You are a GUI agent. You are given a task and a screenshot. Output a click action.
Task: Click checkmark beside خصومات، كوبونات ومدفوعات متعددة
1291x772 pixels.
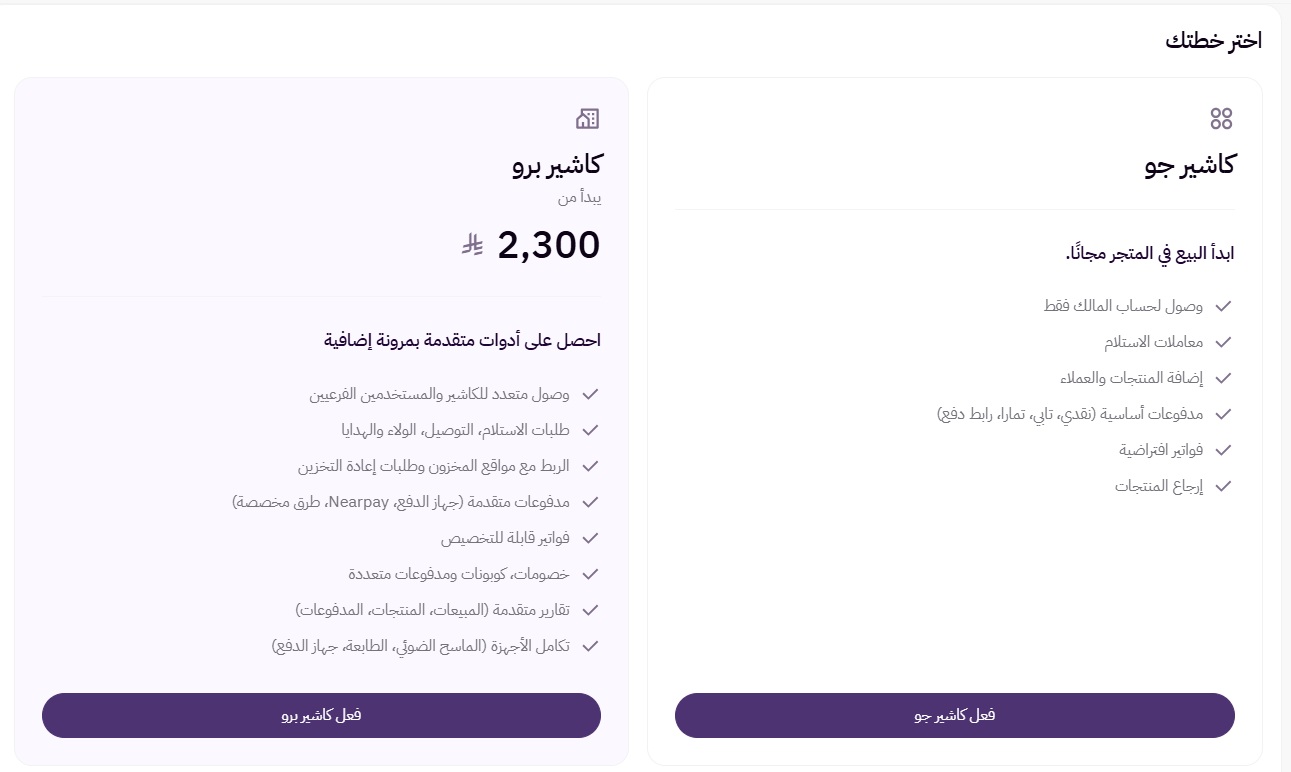tap(590, 574)
